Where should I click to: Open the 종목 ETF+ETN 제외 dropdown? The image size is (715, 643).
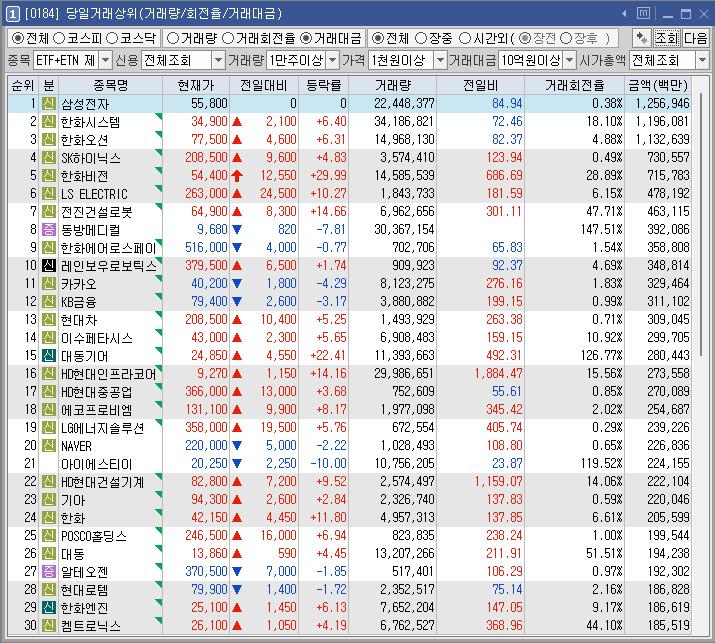tap(105, 60)
